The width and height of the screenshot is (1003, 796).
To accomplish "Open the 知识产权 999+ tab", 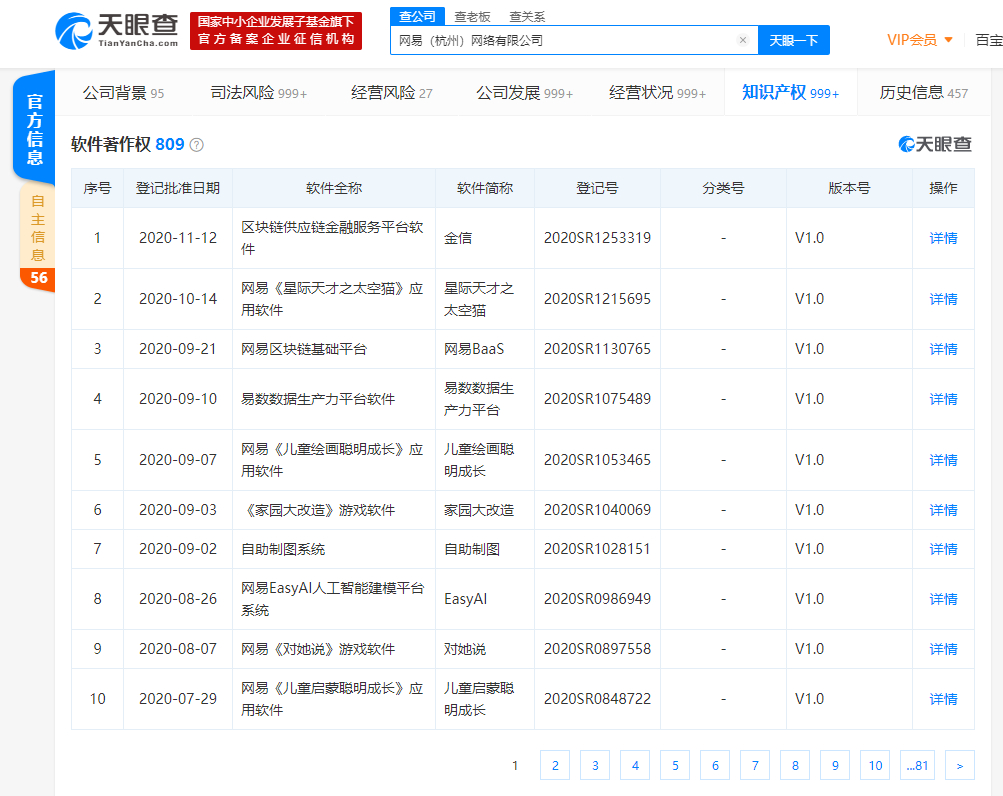I will [x=791, y=93].
